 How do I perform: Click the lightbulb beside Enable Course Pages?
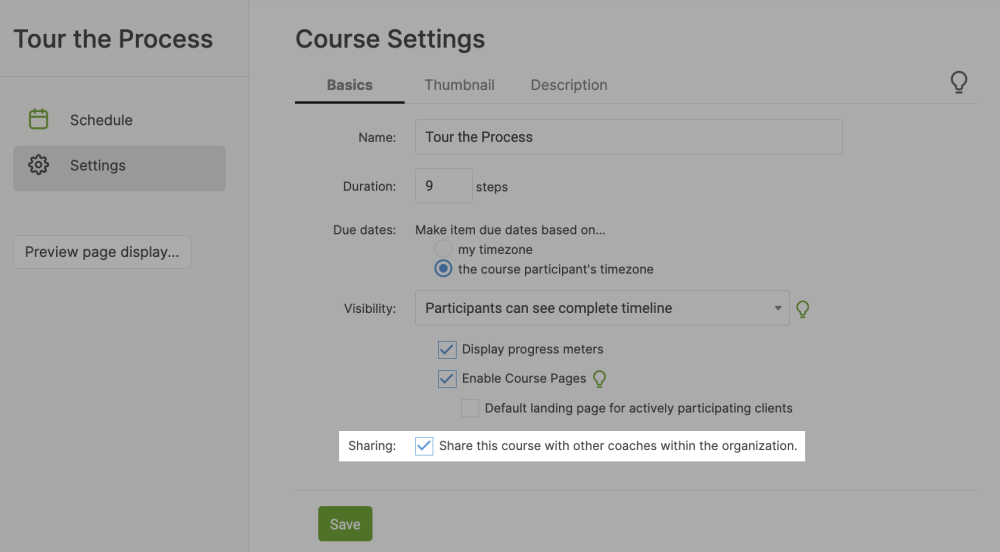600,379
